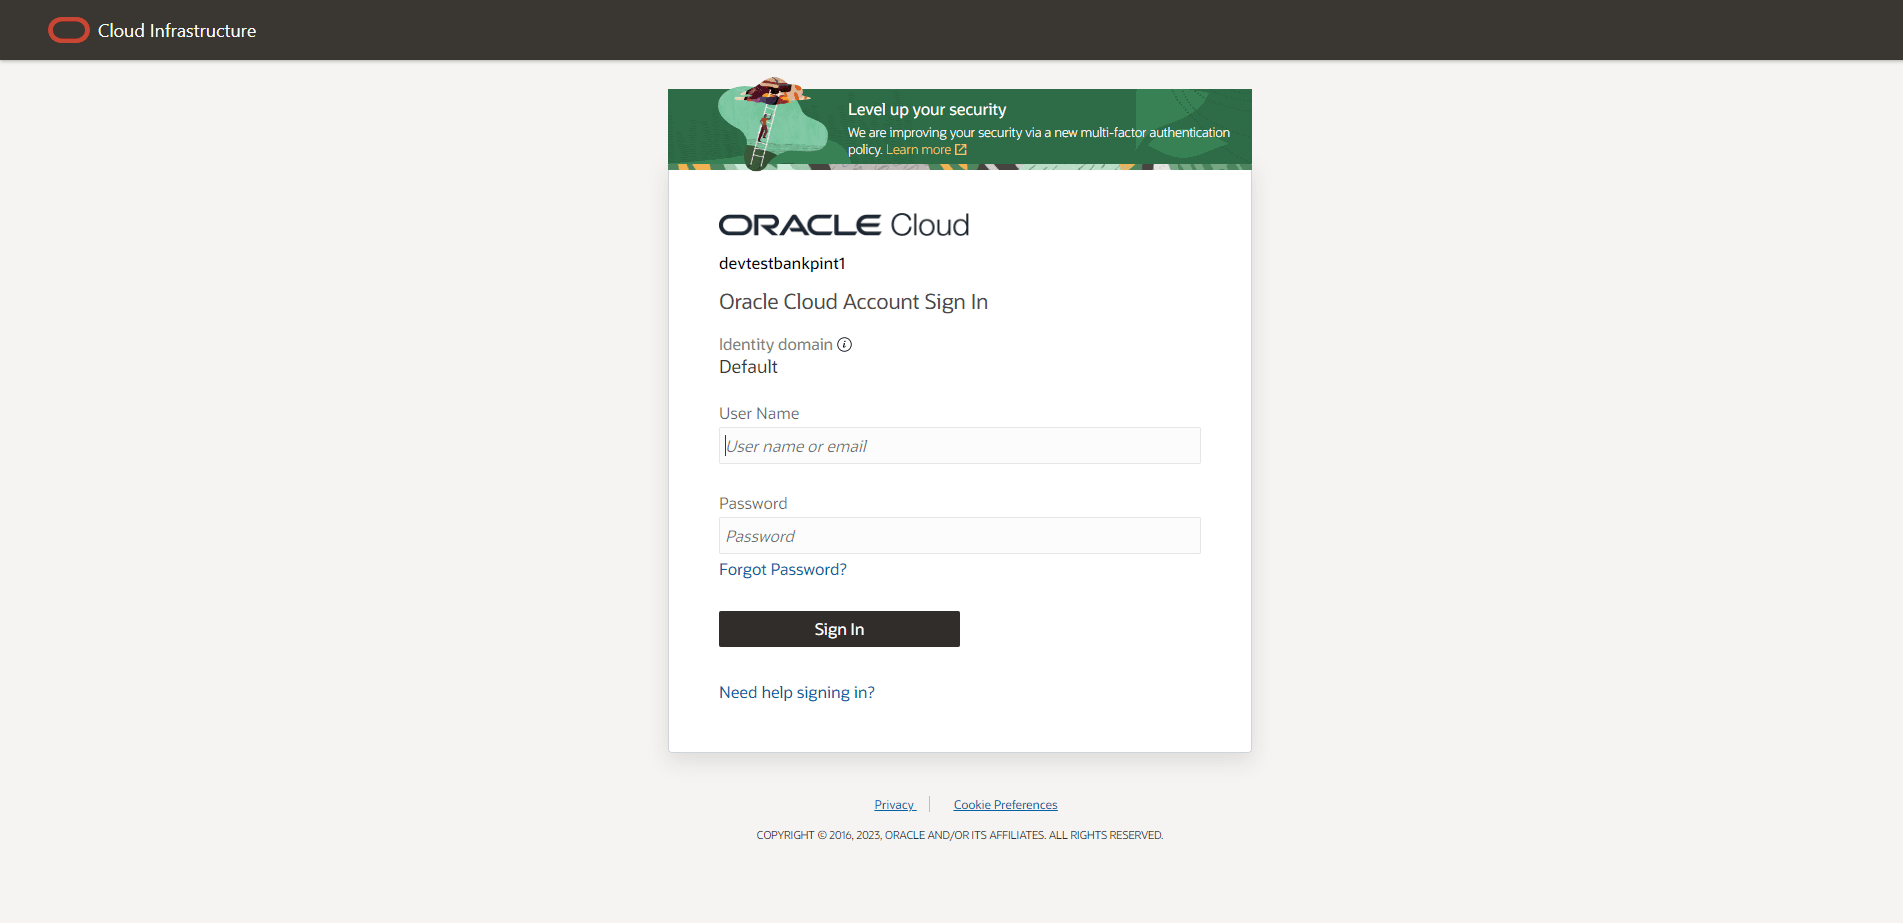This screenshot has width=1903, height=923.
Task: Click the ORACLE Cloud logo in the form
Action: coord(844,225)
